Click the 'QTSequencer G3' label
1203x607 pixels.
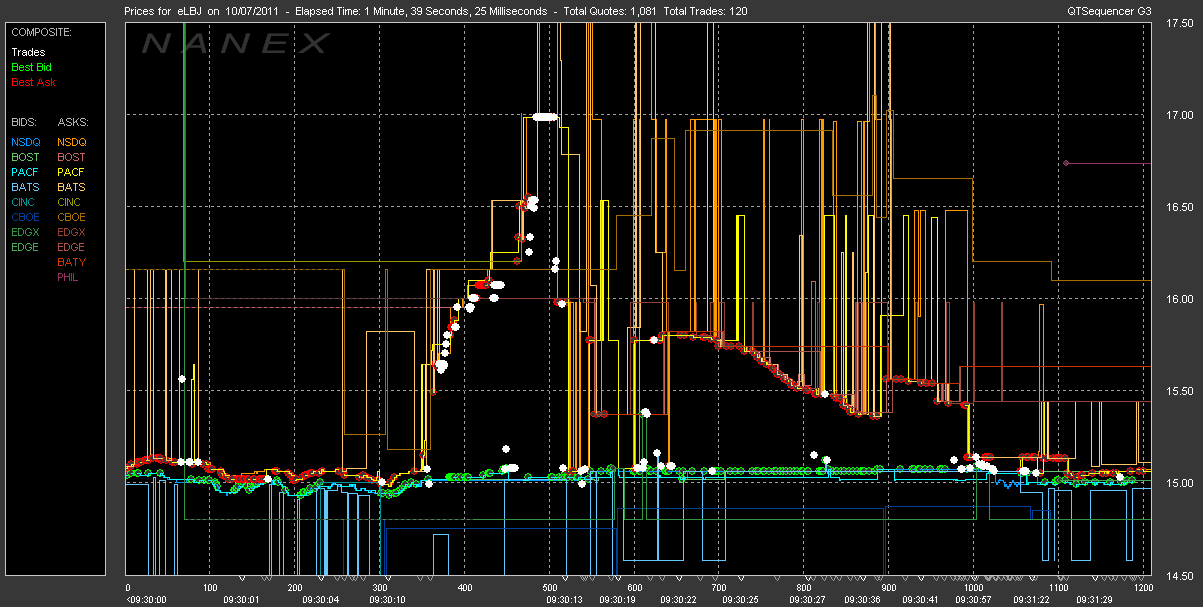(x=1107, y=11)
